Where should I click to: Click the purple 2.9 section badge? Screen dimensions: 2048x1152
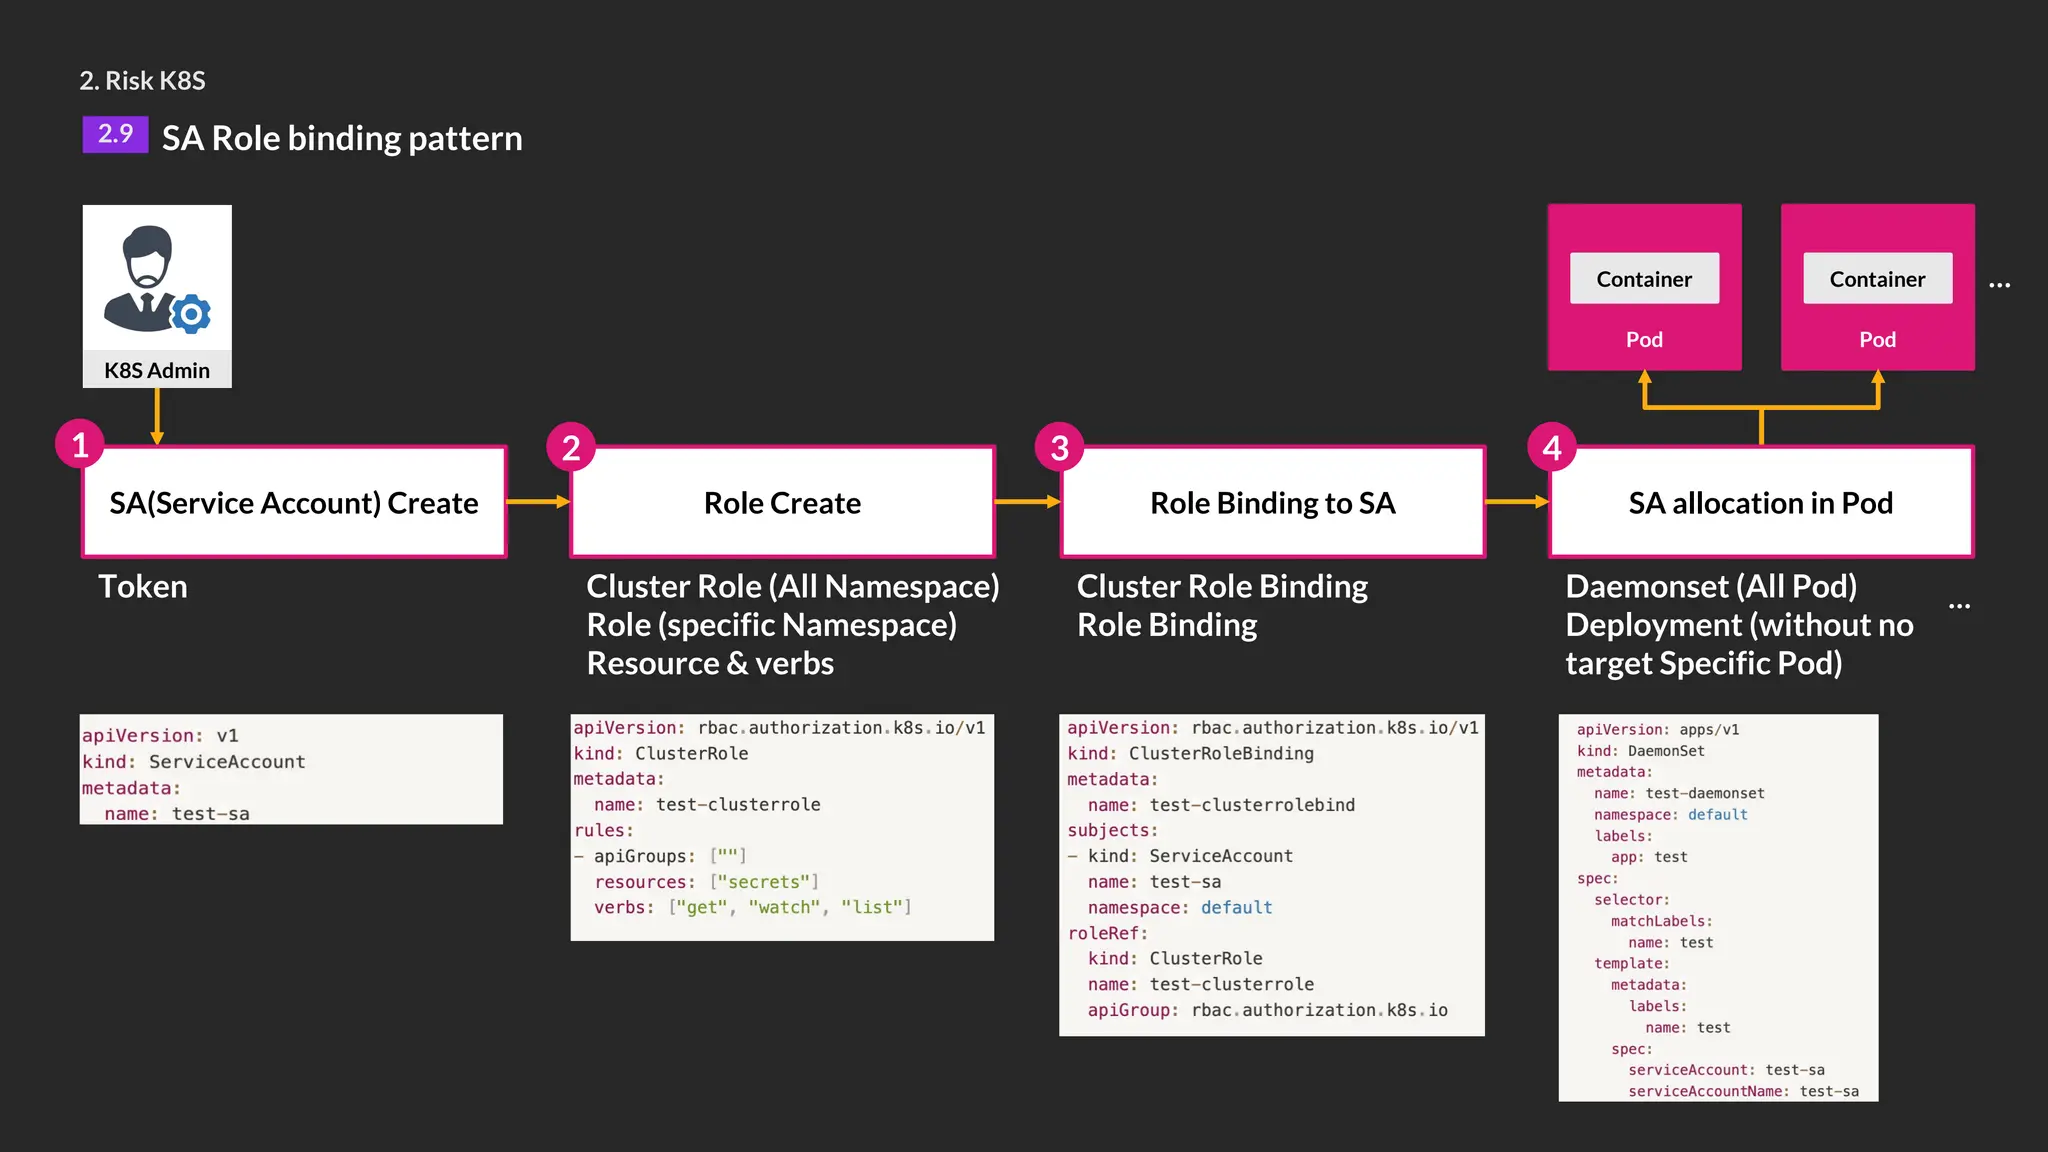(x=115, y=134)
